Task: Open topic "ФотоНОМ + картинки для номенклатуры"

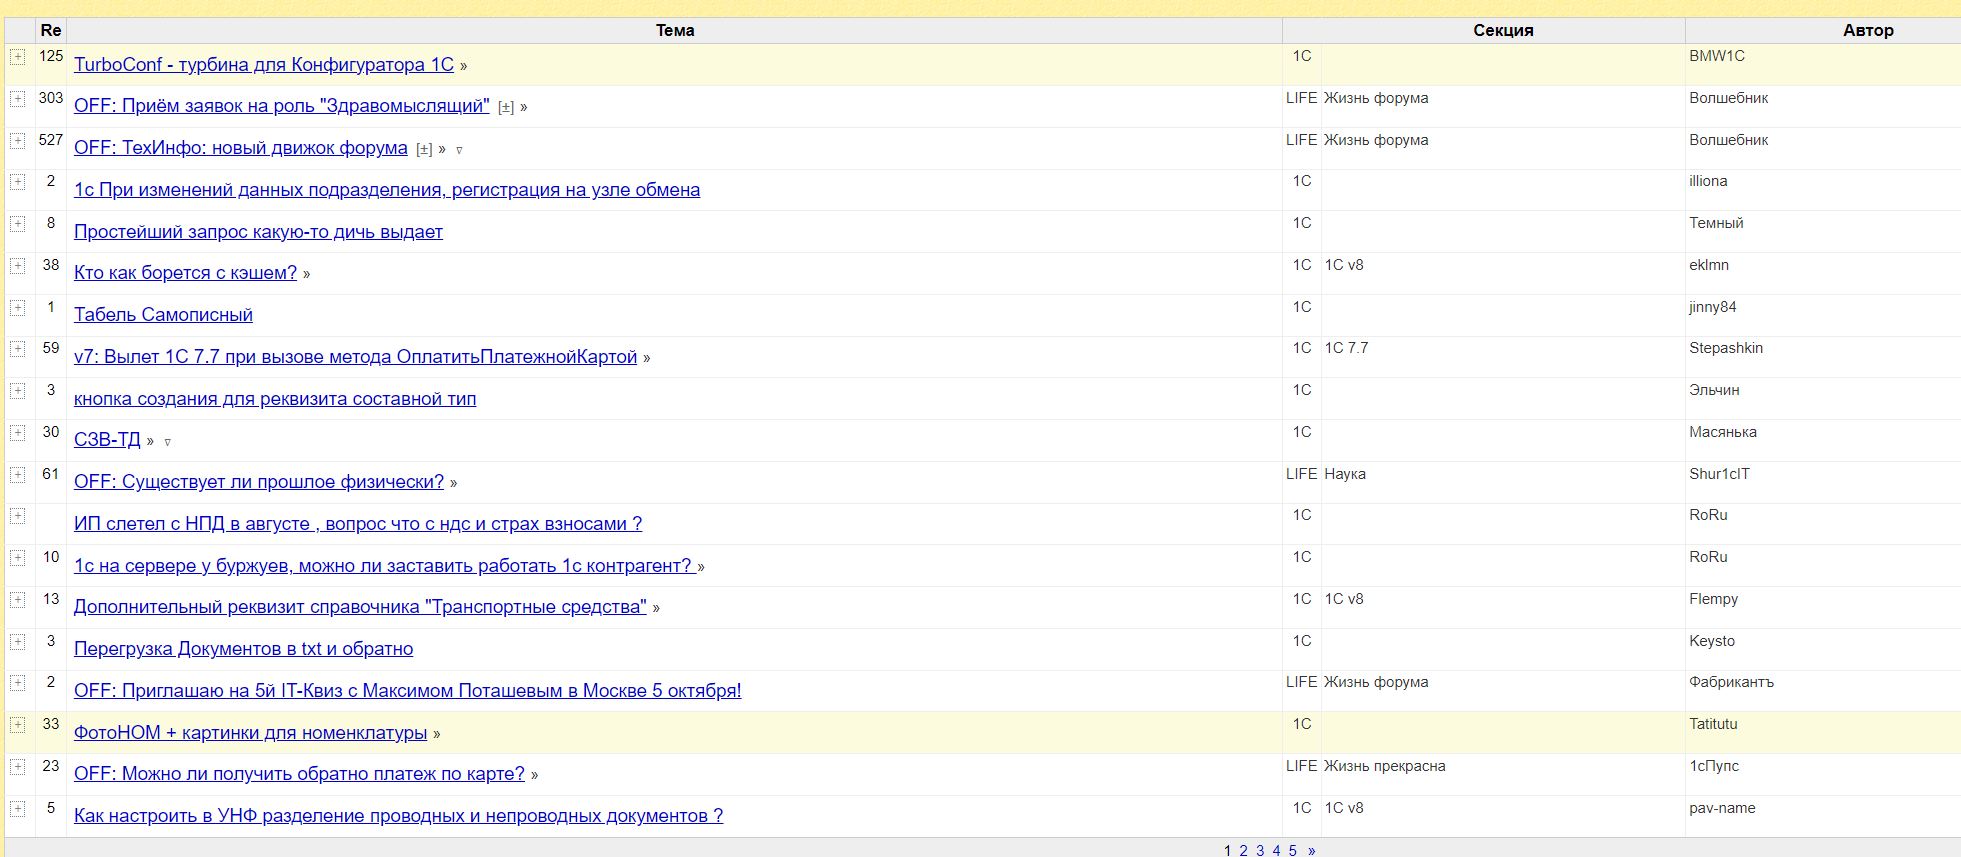Action: [250, 733]
